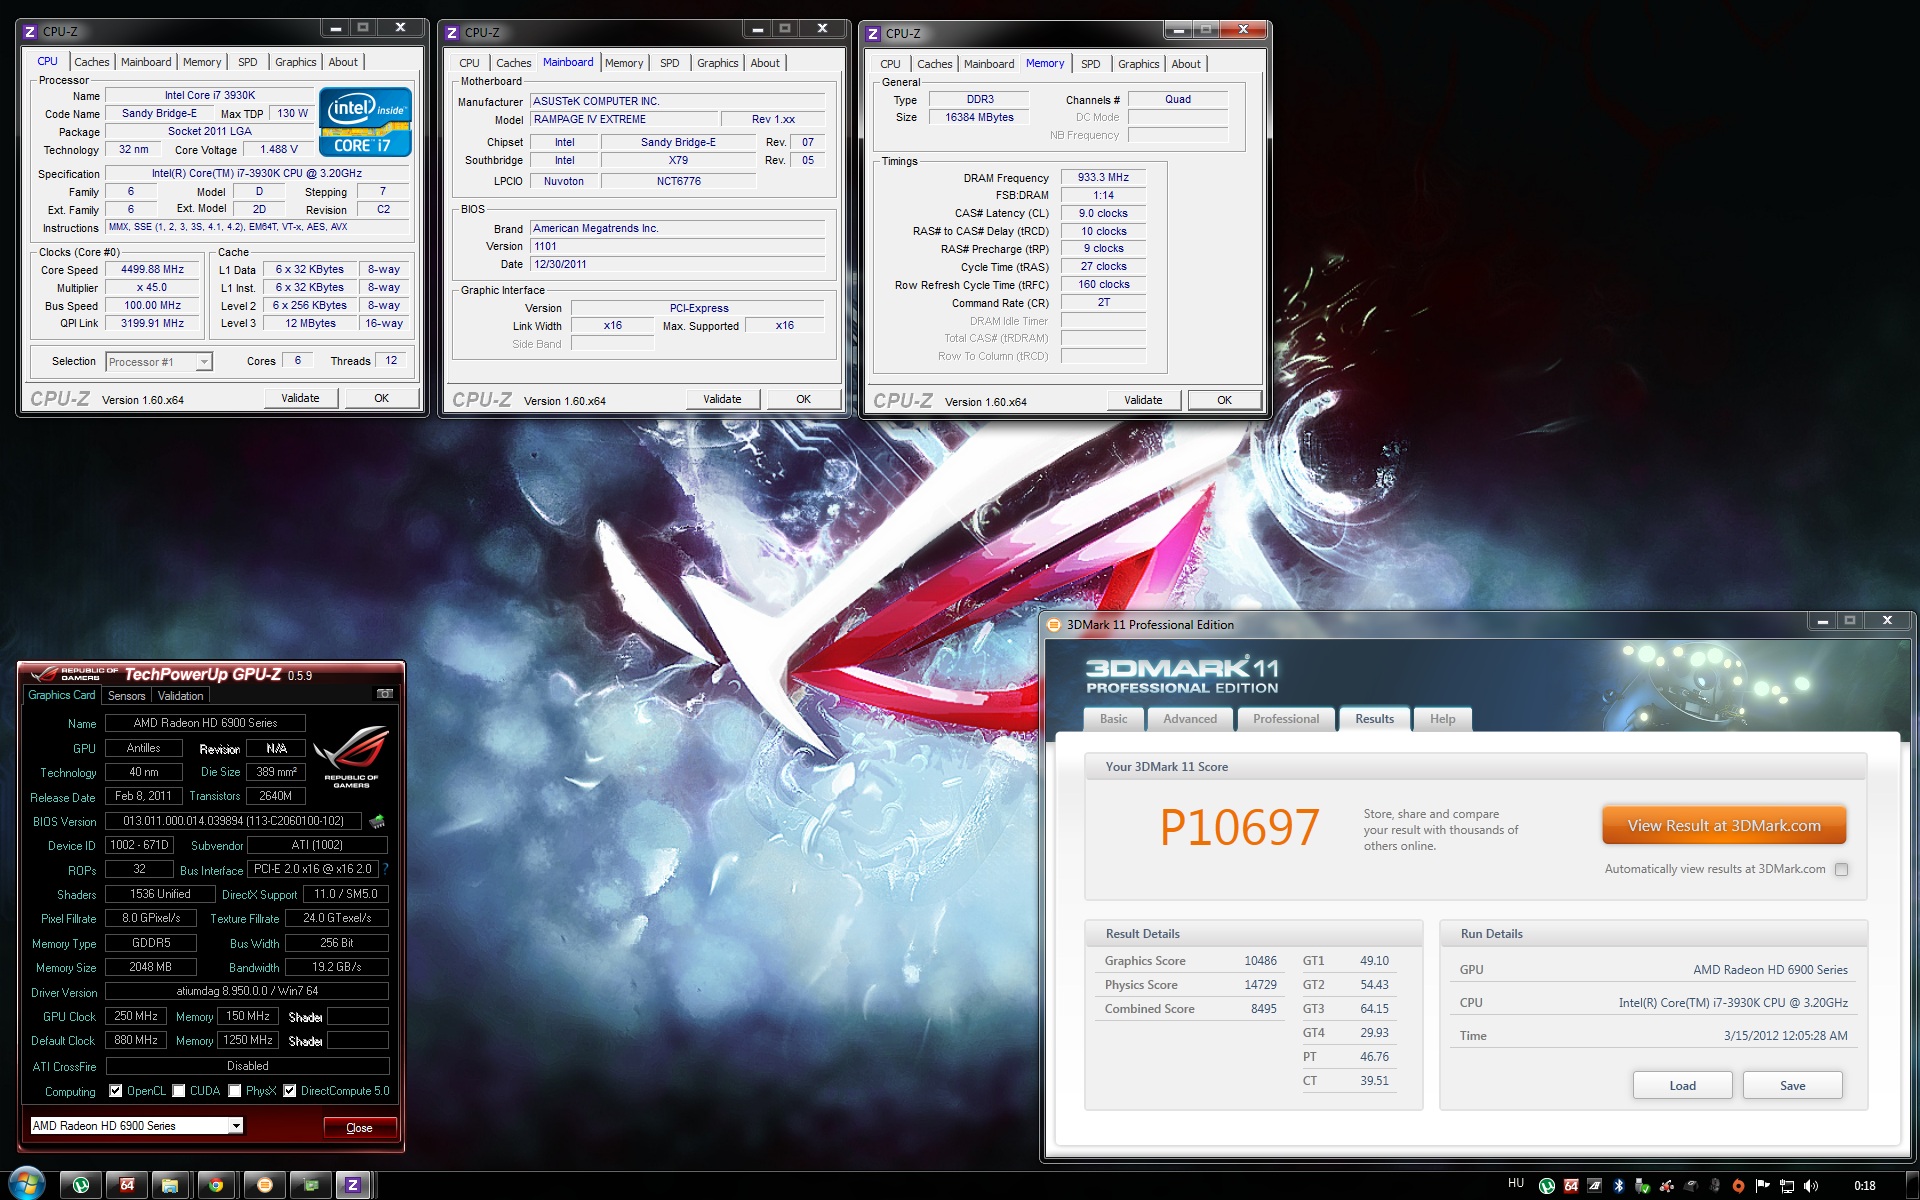This screenshot has height=1200, width=1920.
Task: Click Validate in the Mainboard CPU-Z window
Action: click(x=722, y=399)
